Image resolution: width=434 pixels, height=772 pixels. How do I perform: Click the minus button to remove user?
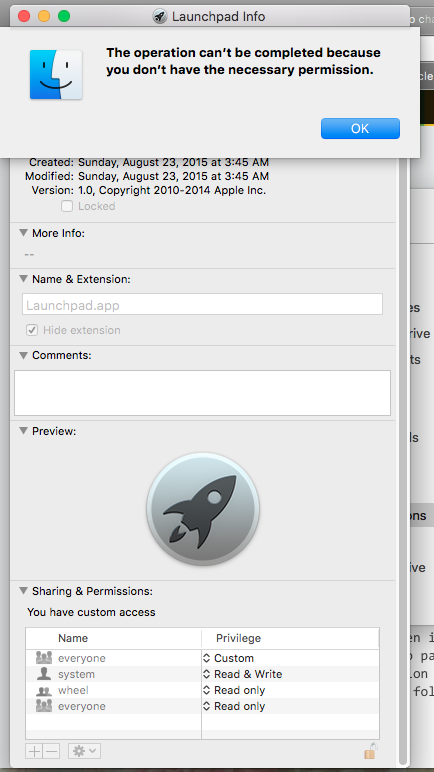(x=52, y=751)
